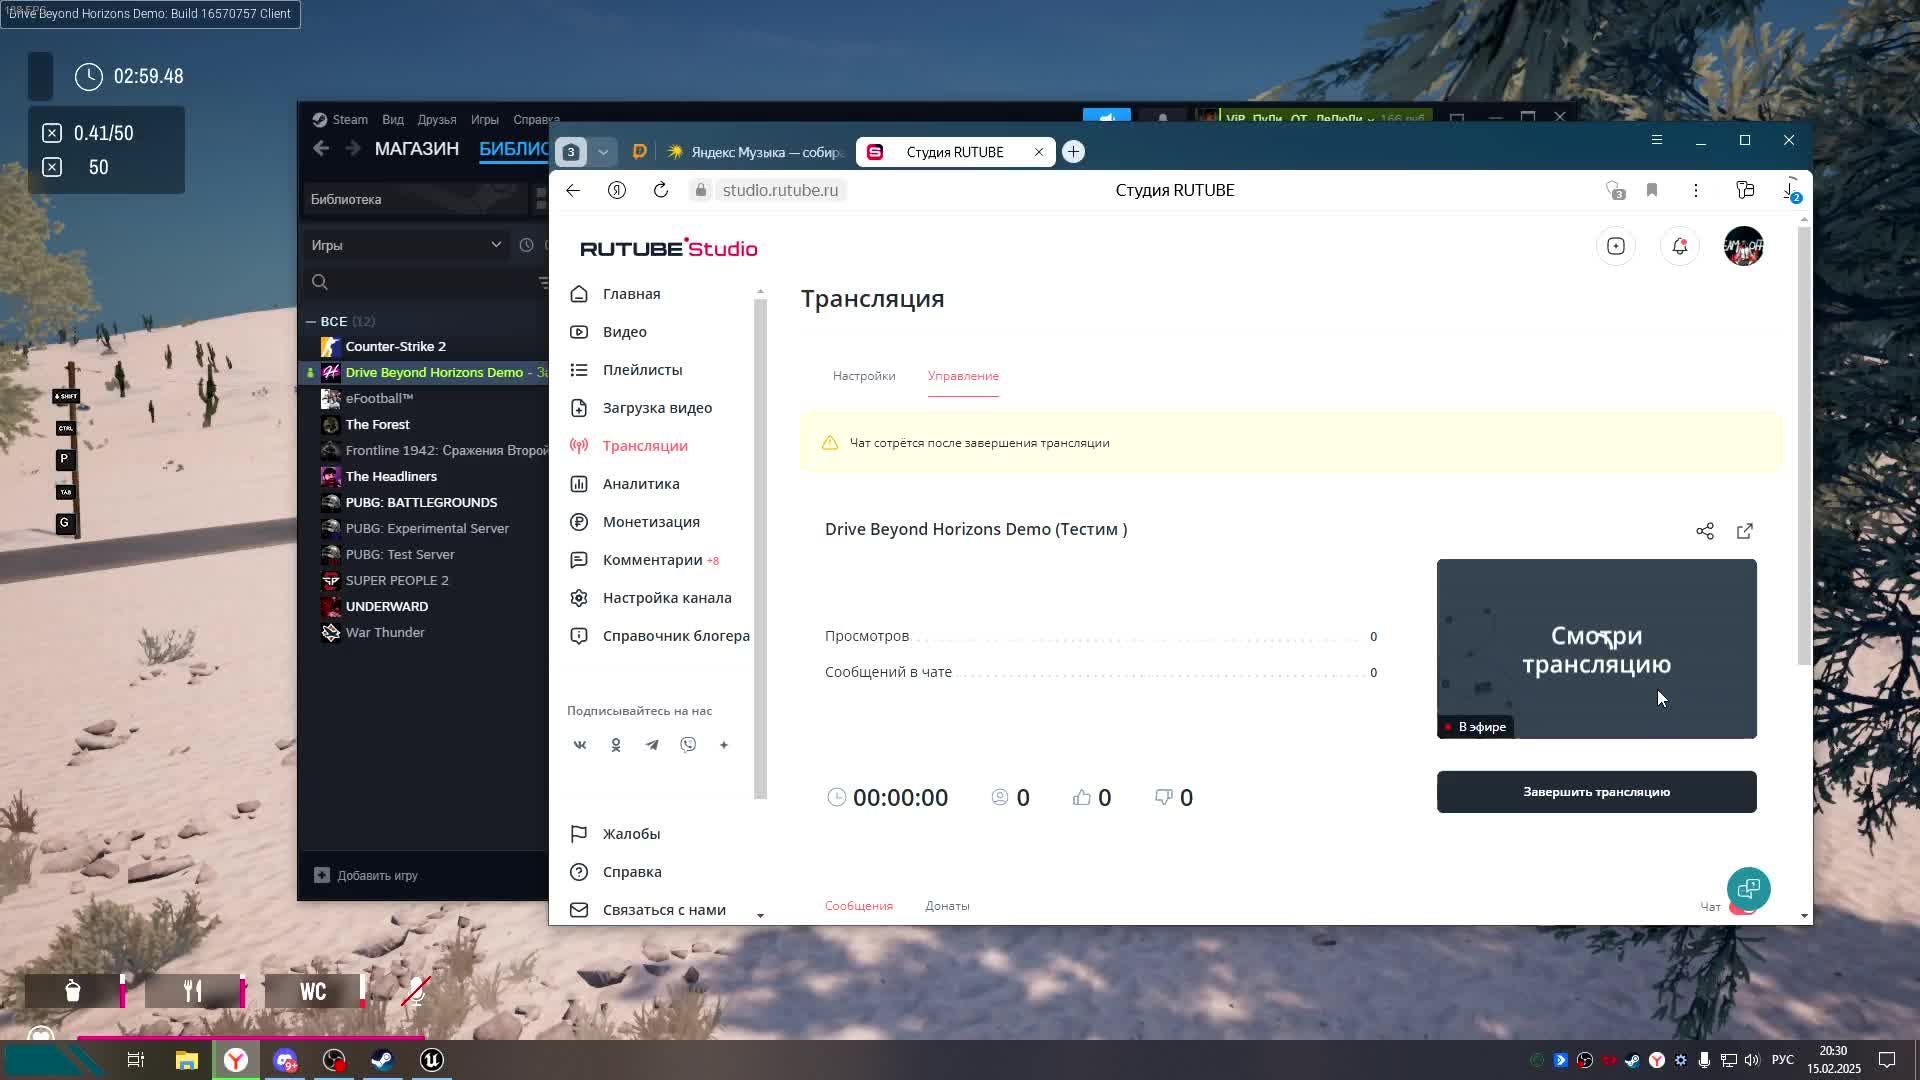Click the Yandex home icon in toolbar
Viewport: 1920px width, 1080px height.
click(x=617, y=190)
